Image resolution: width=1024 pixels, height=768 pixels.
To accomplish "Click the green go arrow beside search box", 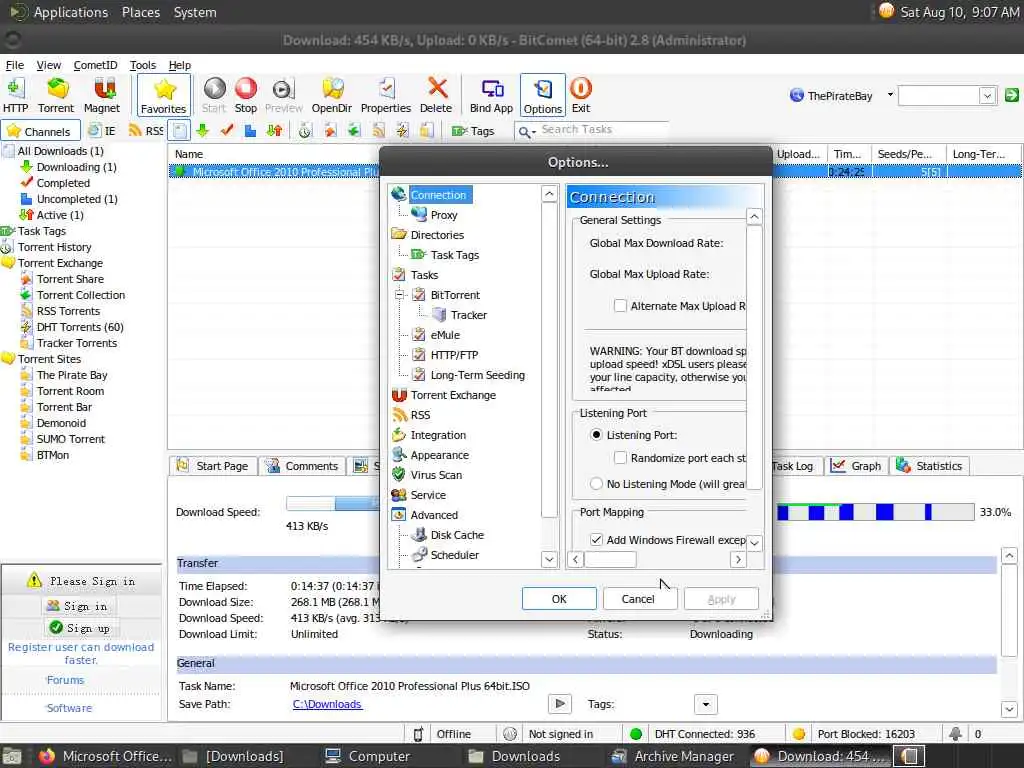I will coord(1012,95).
